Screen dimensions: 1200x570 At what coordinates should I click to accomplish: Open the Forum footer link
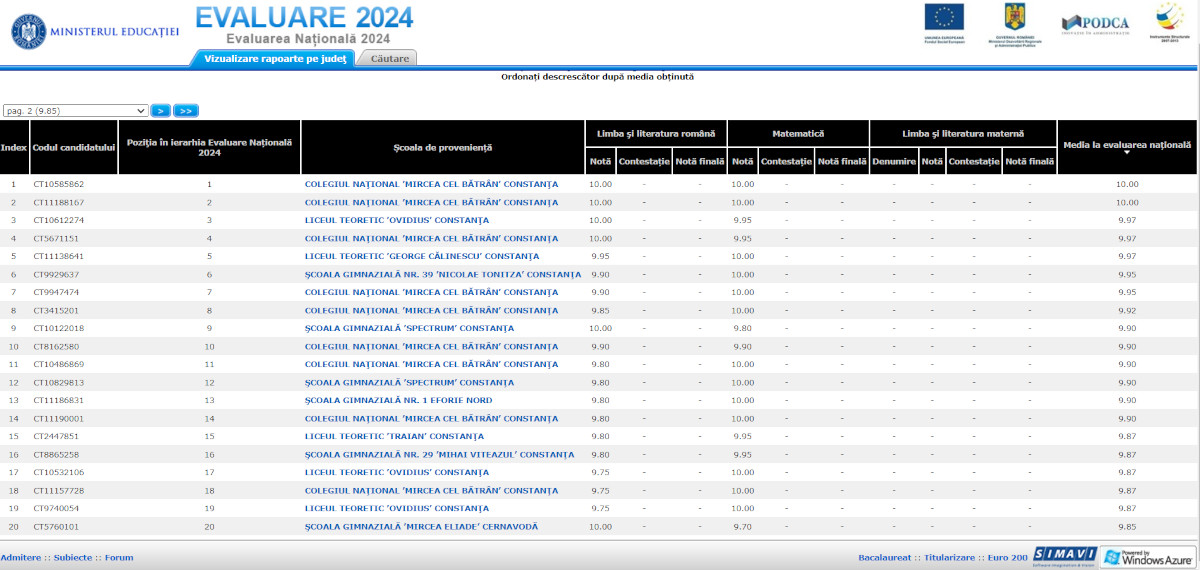coord(119,557)
